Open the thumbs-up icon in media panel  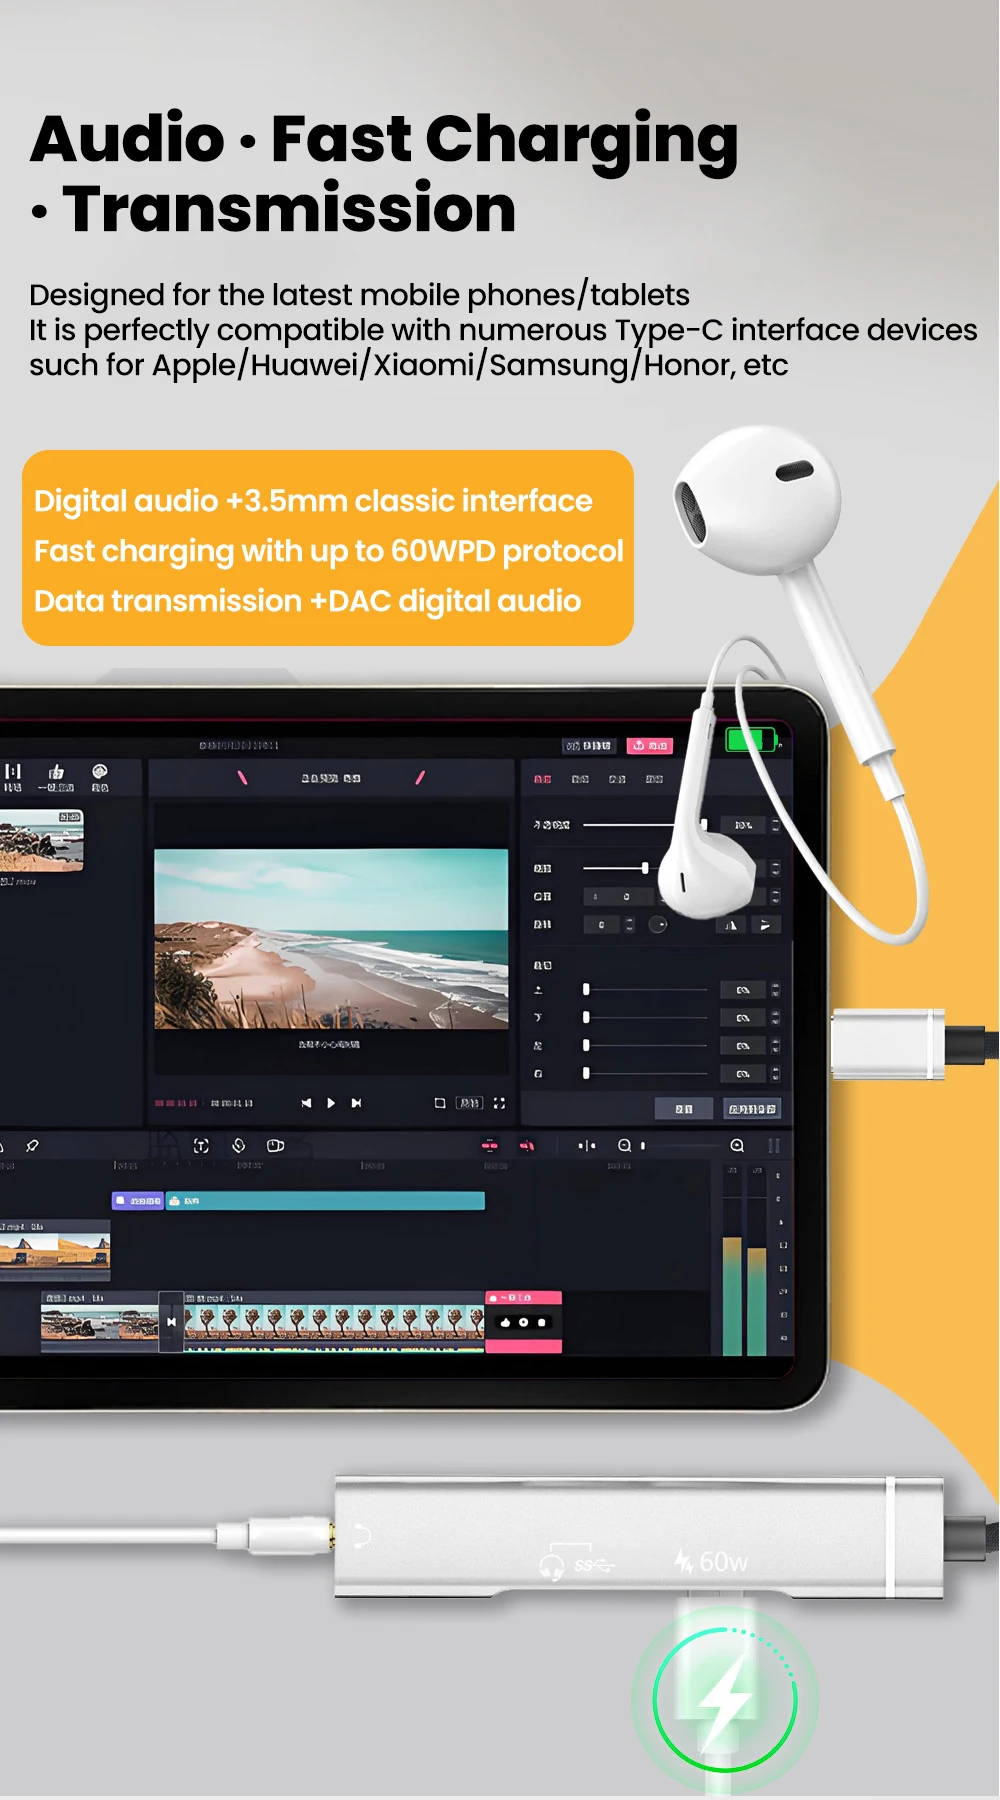click(56, 773)
